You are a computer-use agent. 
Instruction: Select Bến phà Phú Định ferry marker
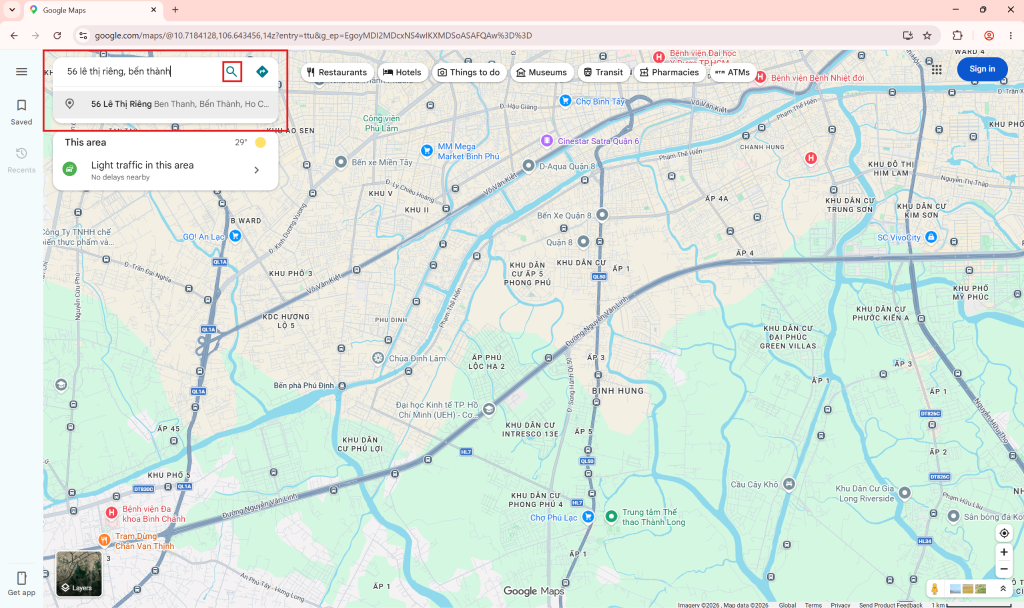342,386
